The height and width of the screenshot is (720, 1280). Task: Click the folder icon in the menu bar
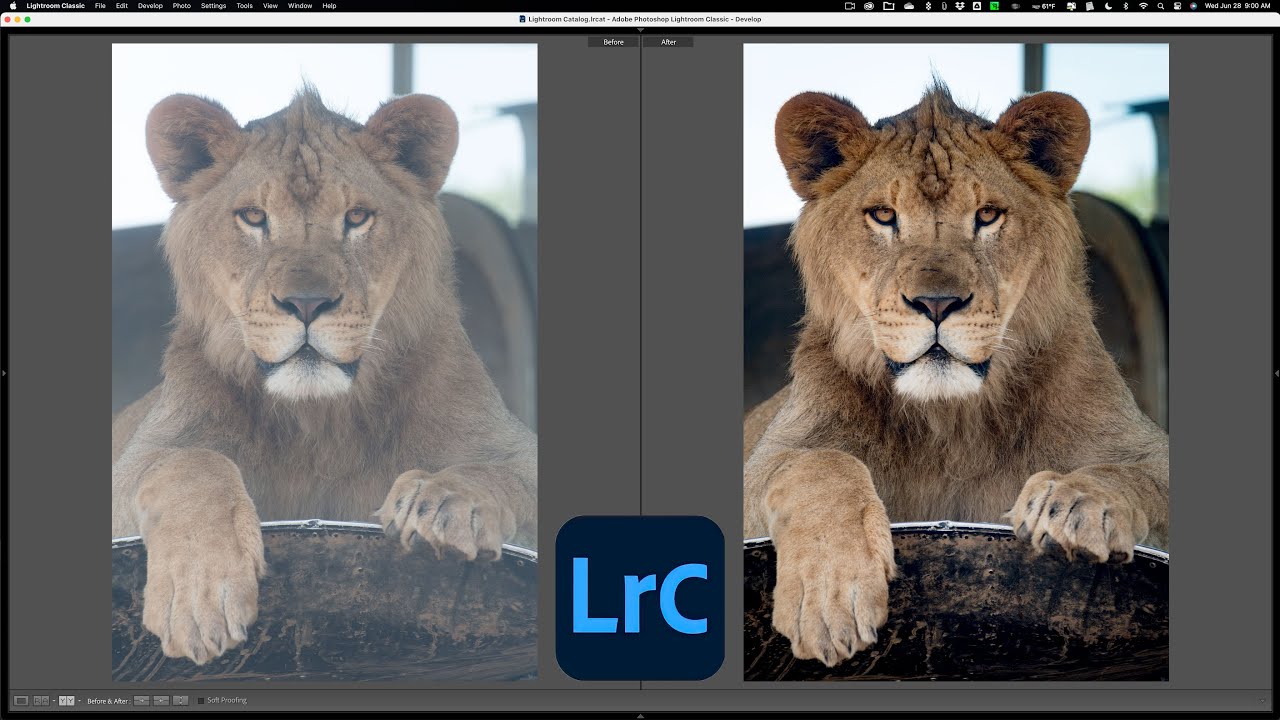pos(888,6)
